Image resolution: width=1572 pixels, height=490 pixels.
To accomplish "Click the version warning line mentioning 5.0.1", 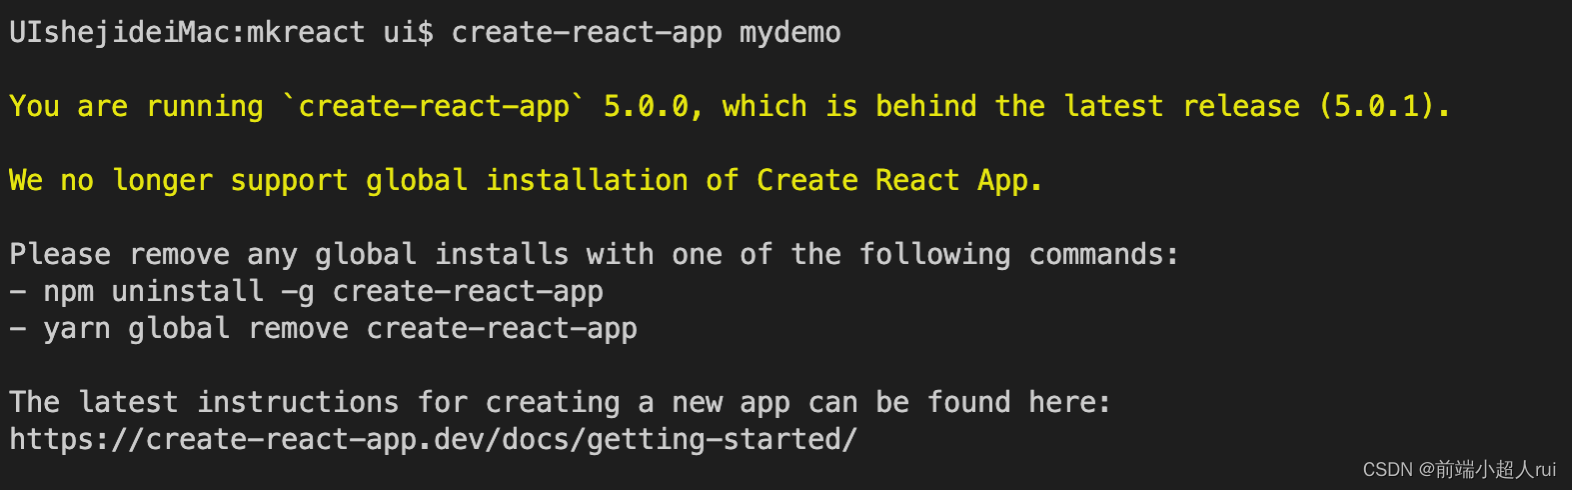I will click(x=730, y=106).
